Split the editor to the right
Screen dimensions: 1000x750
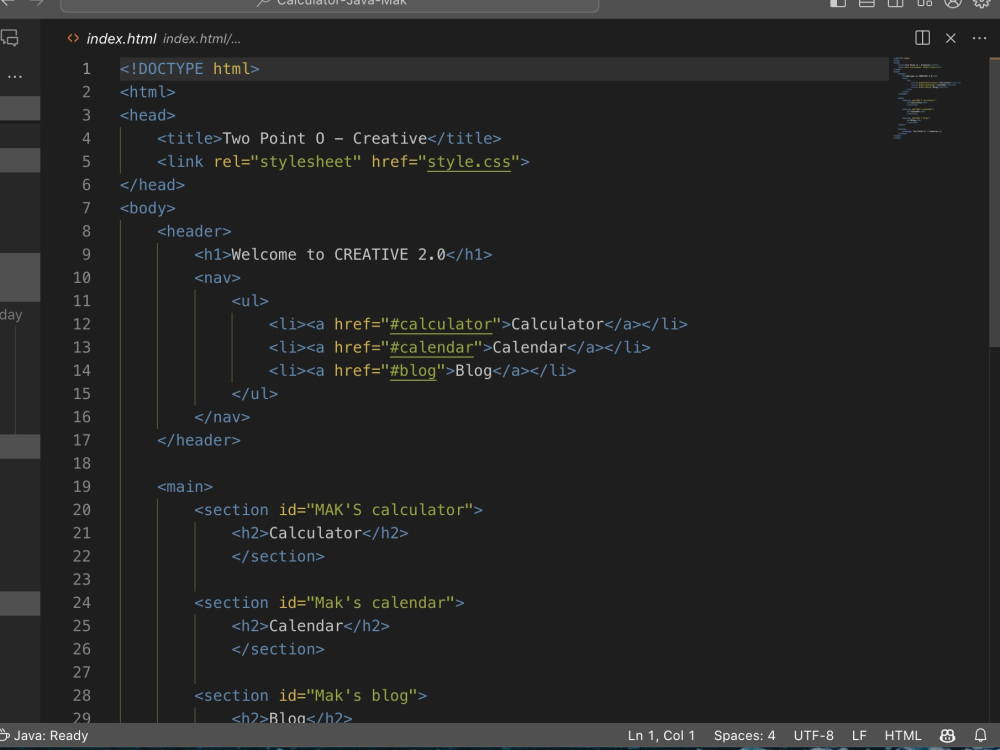tap(922, 38)
